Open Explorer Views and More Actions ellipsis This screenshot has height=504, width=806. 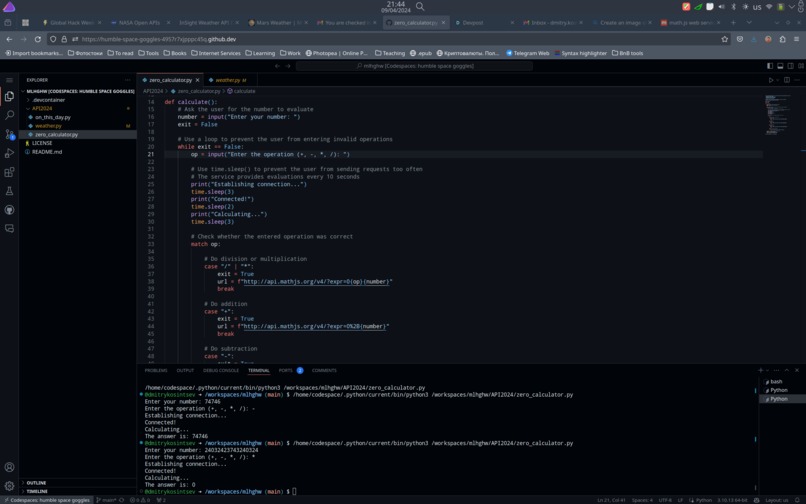(x=127, y=80)
